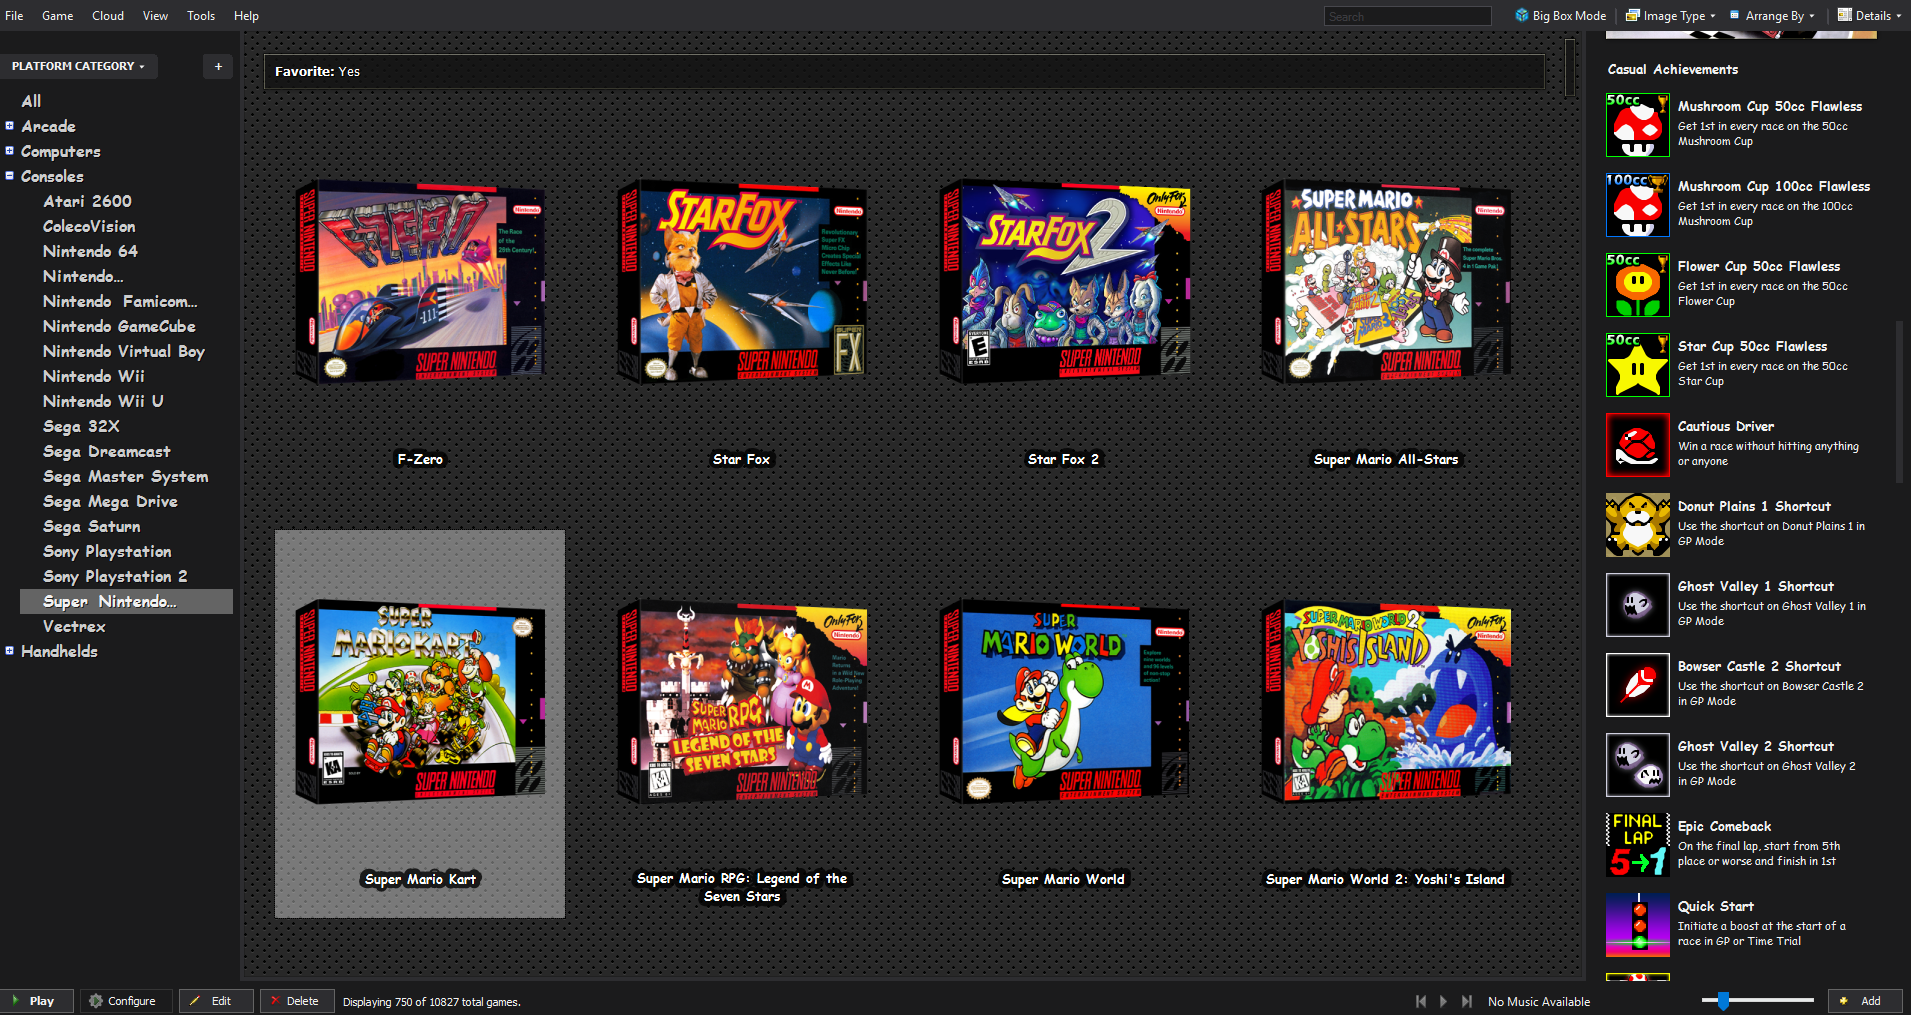Click the Donut Plains 1 Shortcut icon
Viewport: 1911px width, 1015px height.
tap(1637, 525)
